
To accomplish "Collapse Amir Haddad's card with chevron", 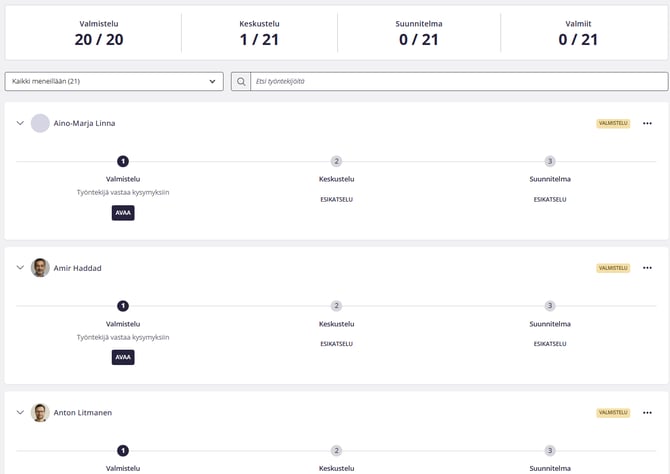I will 20,268.
